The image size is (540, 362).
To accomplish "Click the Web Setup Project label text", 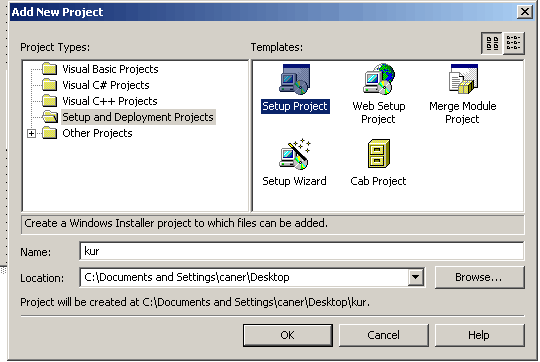I will pos(378,113).
